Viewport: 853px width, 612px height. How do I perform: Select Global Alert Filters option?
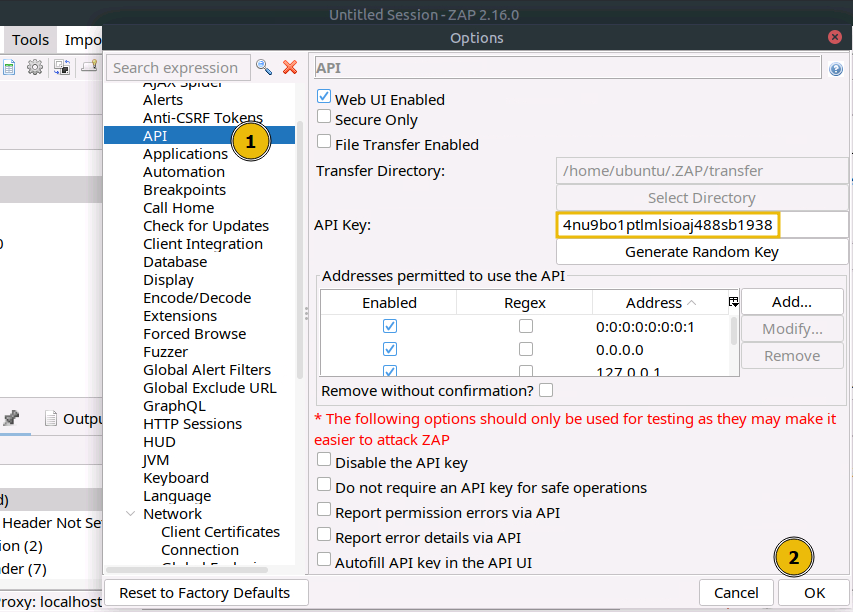coord(207,370)
